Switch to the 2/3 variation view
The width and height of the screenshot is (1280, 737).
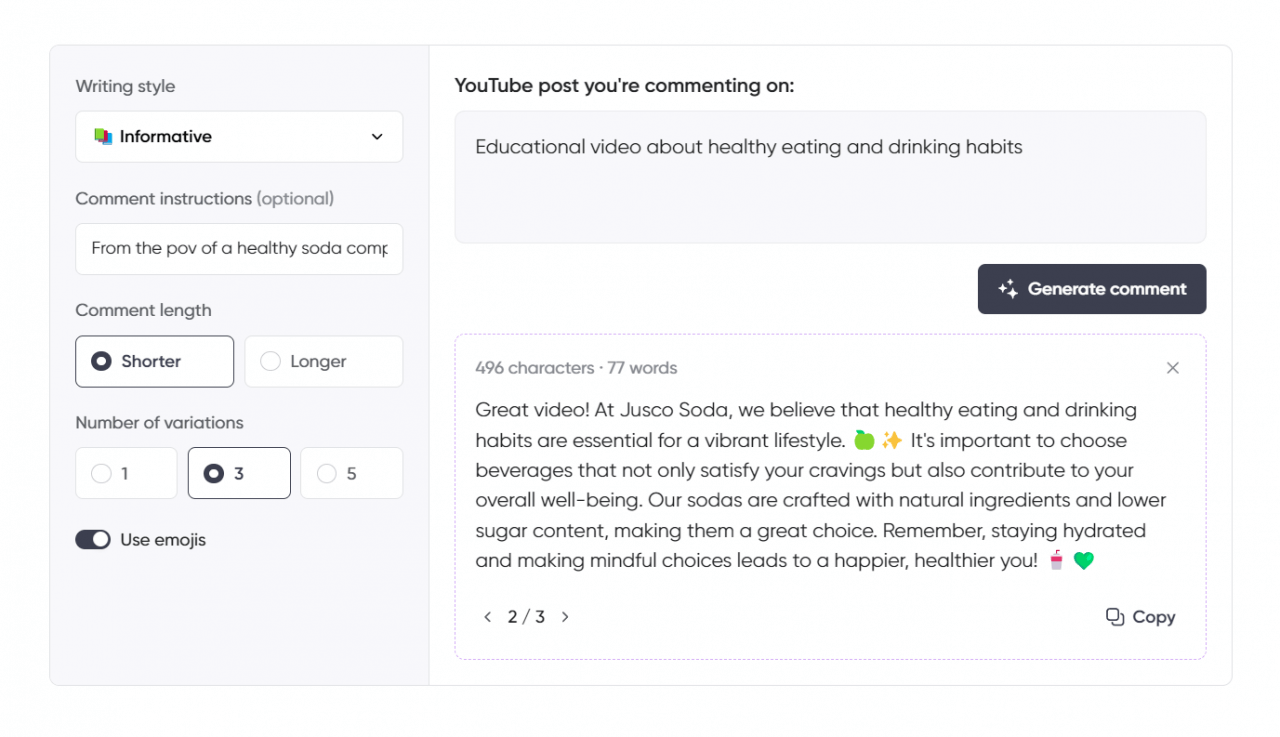click(525, 617)
